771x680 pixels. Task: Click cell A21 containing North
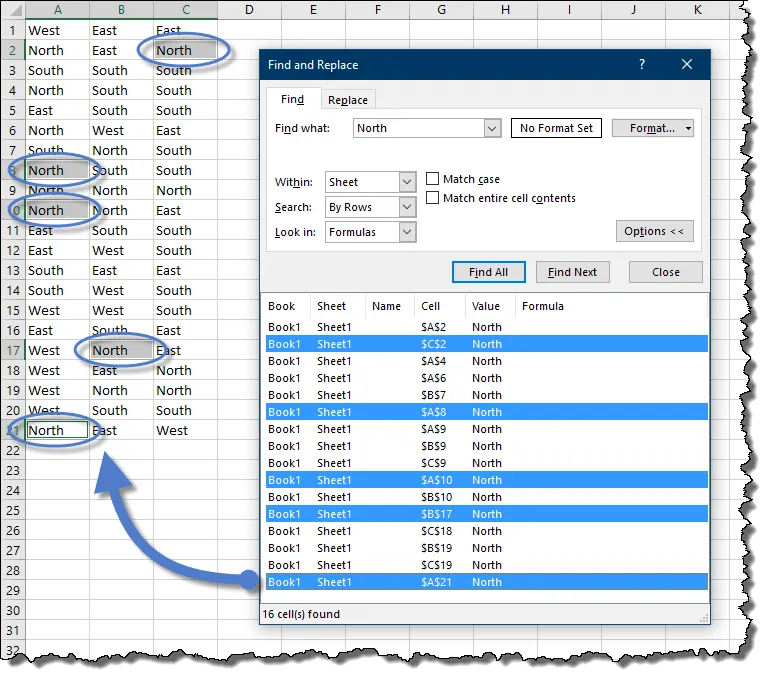tap(58, 430)
